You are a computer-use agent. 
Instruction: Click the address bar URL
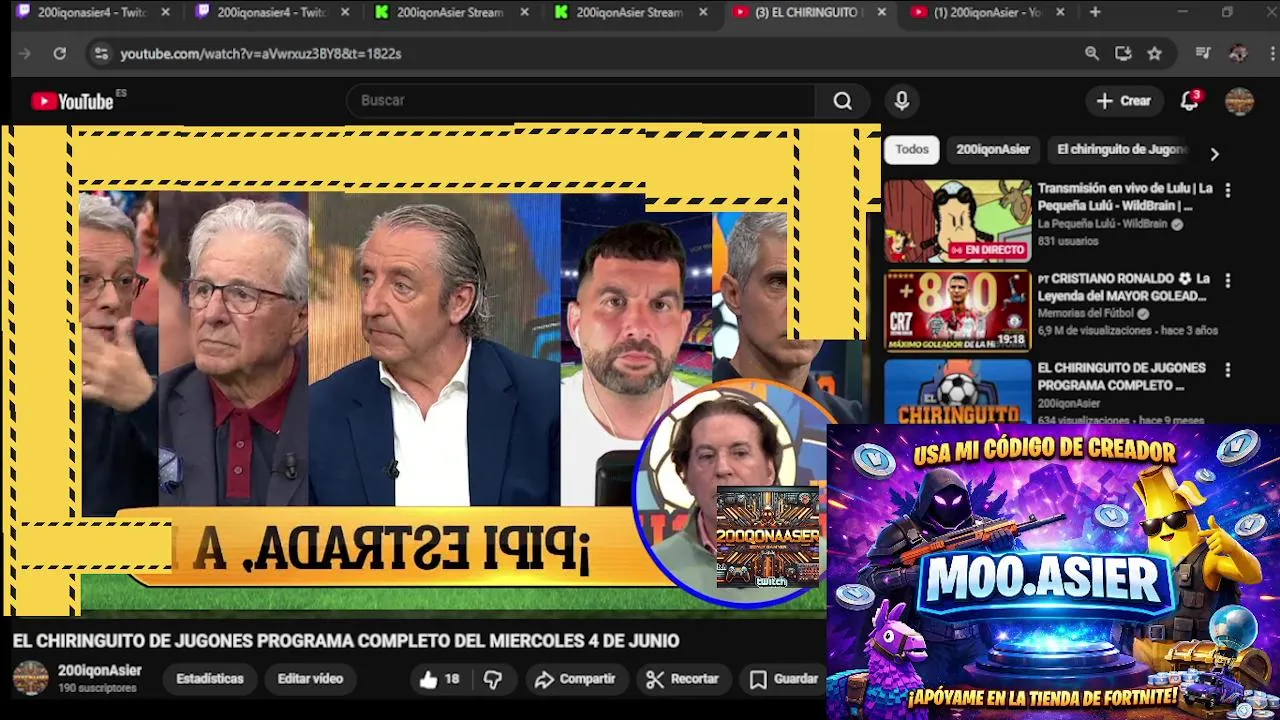pyautogui.click(x=261, y=54)
